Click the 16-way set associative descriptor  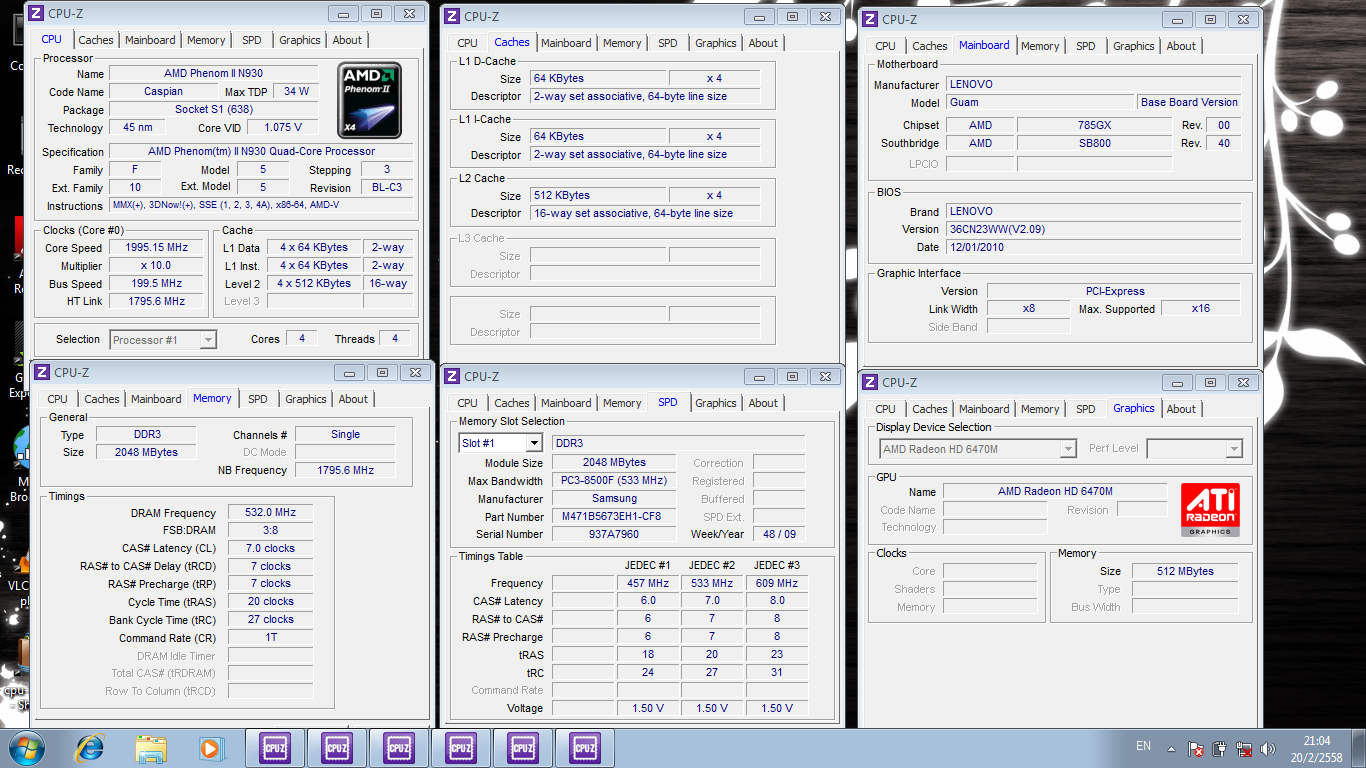point(645,214)
